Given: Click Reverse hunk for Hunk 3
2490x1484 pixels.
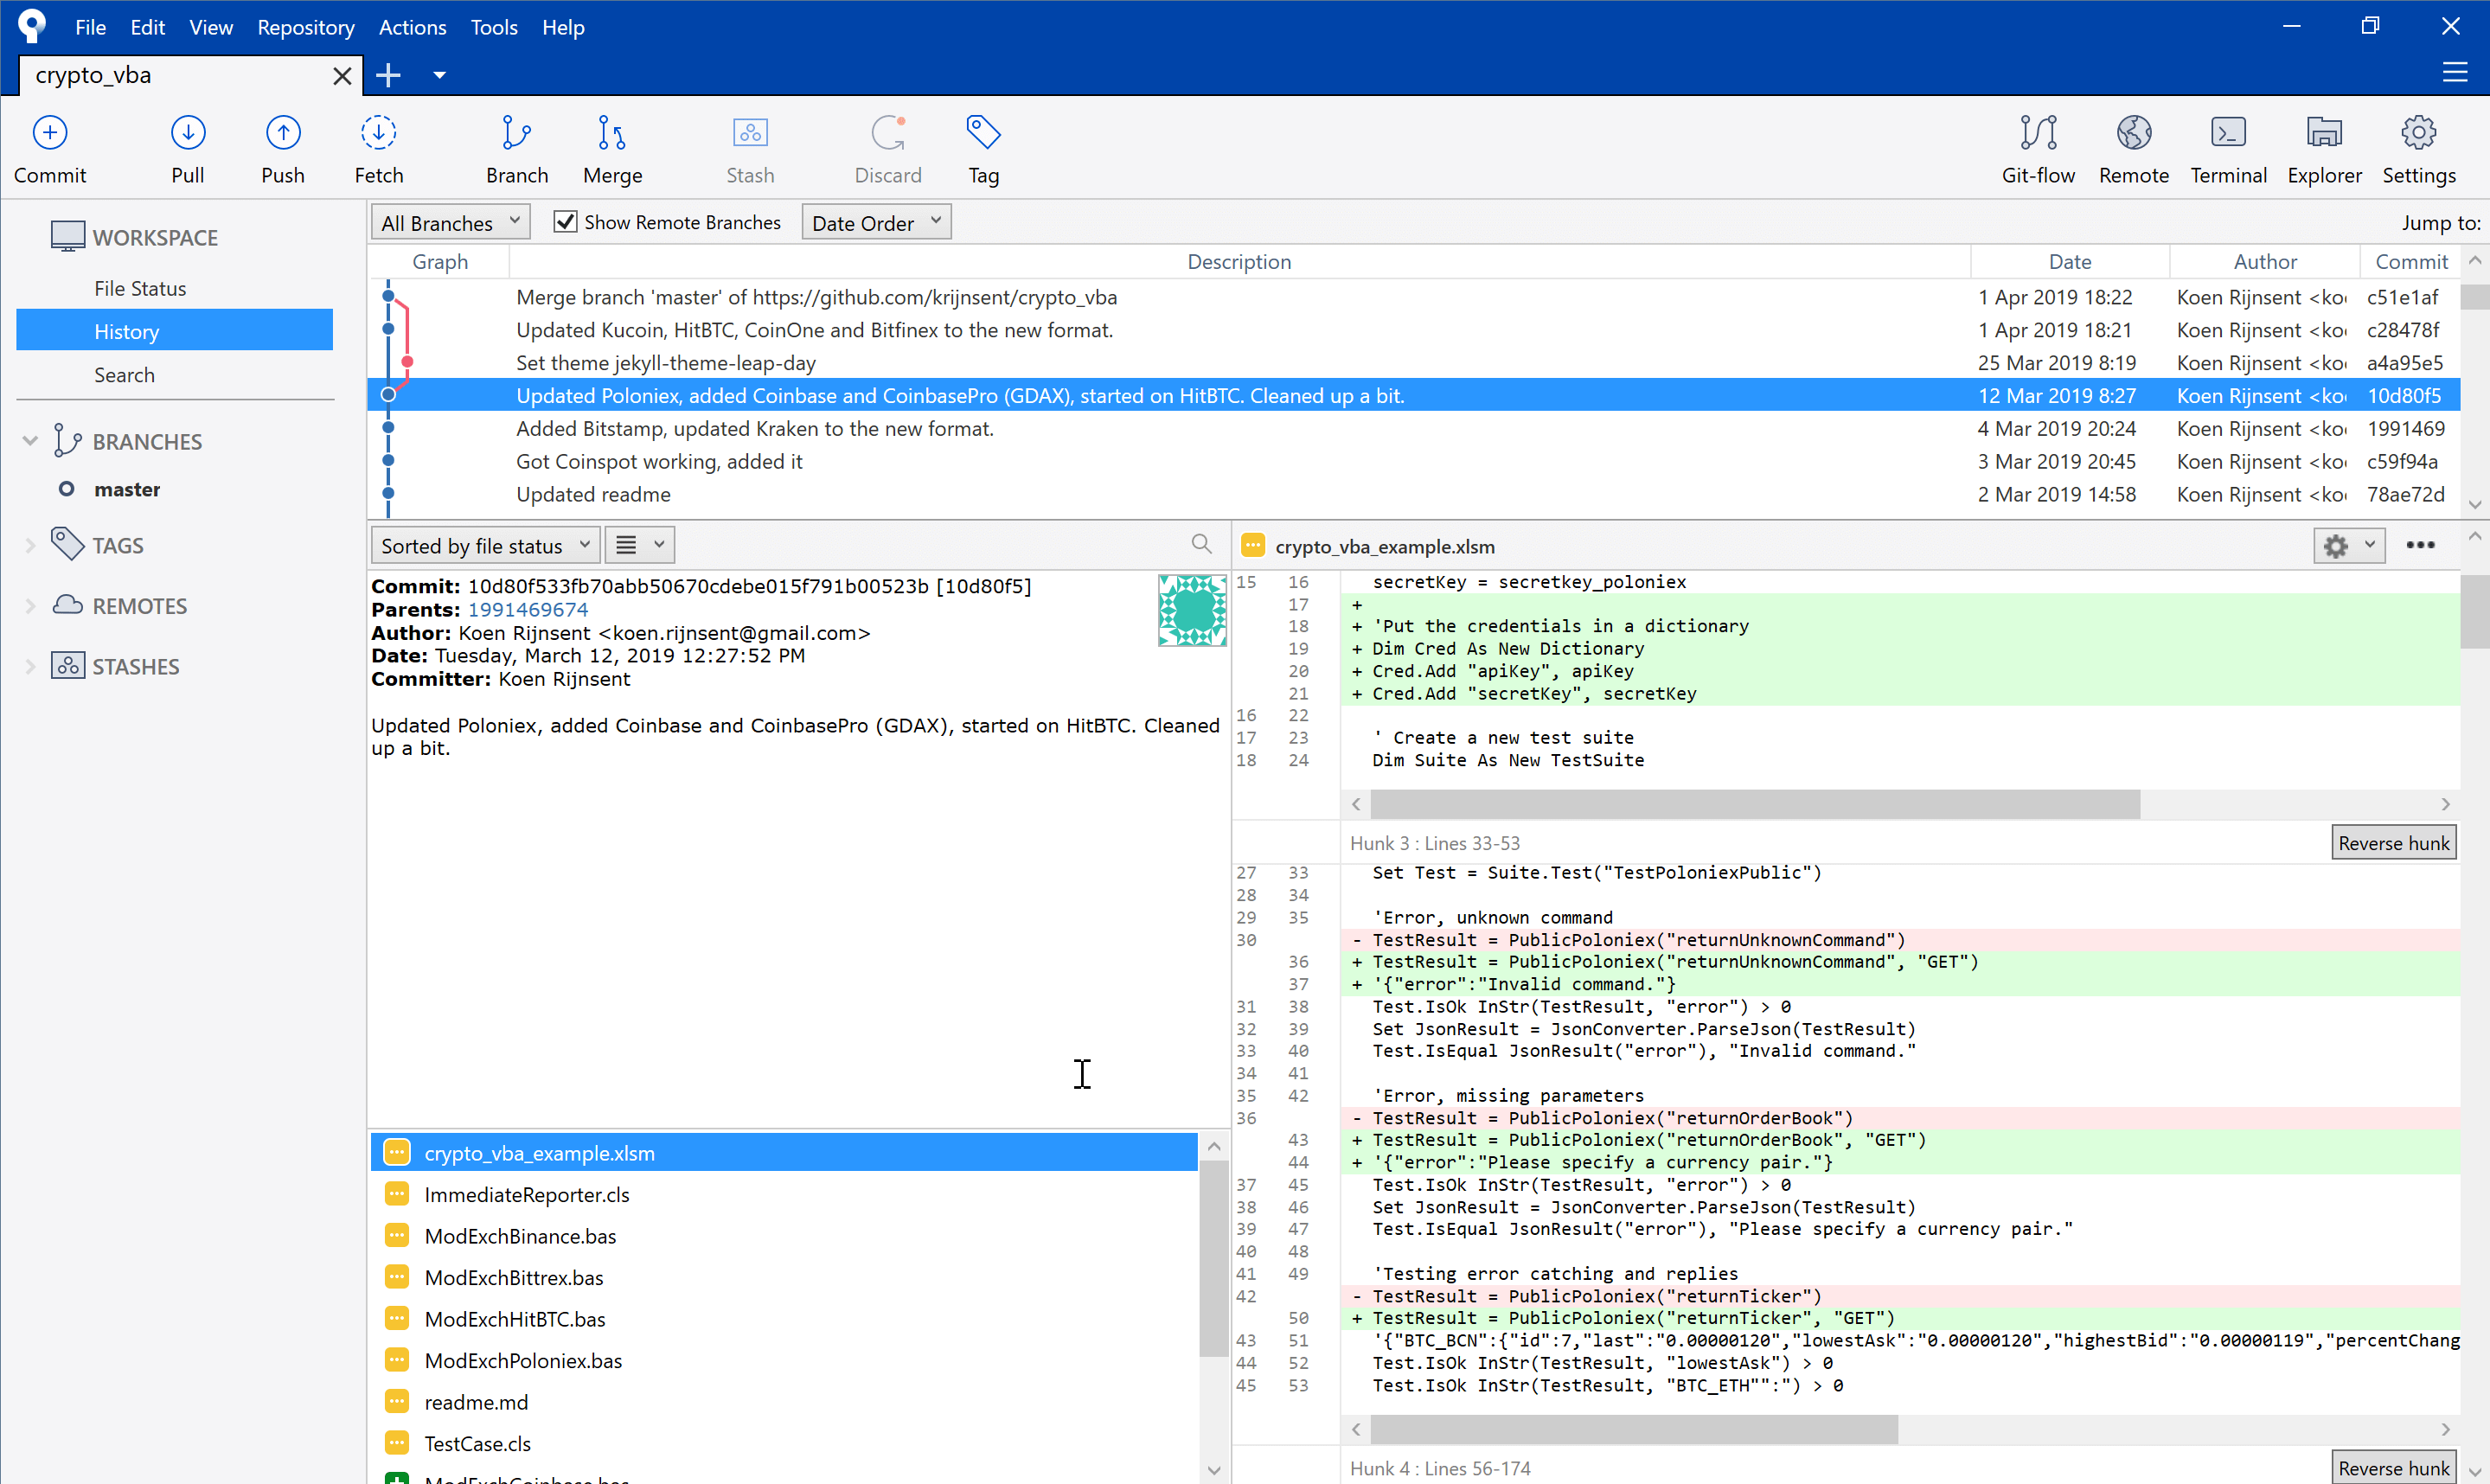Looking at the screenshot, I should (2393, 843).
